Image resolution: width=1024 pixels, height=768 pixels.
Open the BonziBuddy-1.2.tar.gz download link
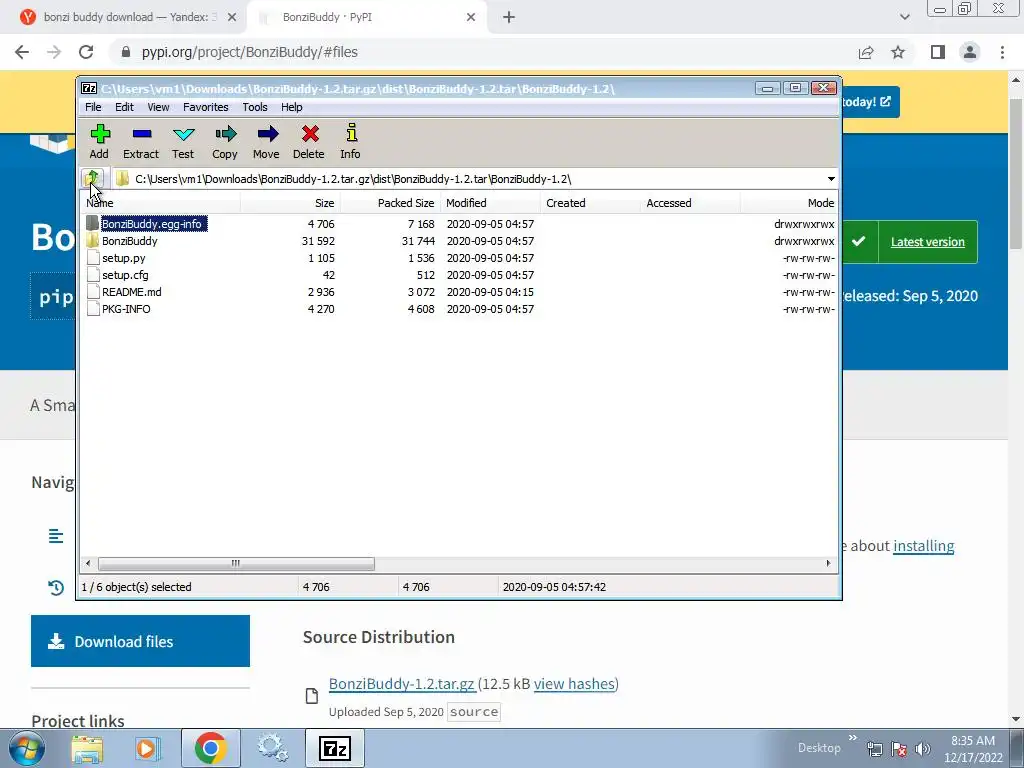click(x=402, y=684)
